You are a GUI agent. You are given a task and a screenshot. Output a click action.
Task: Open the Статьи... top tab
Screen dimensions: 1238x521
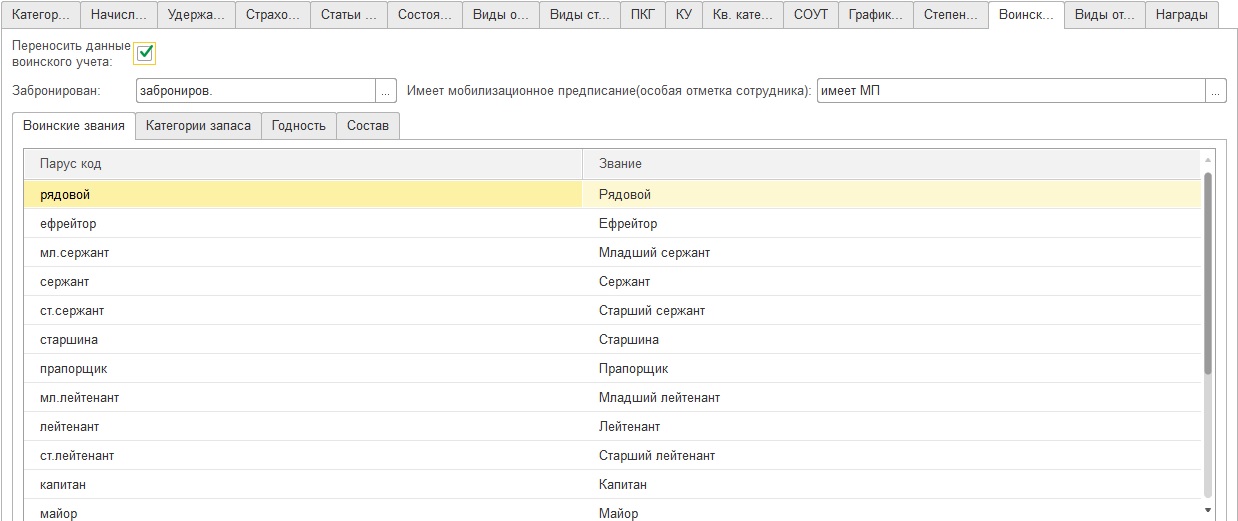(x=349, y=15)
